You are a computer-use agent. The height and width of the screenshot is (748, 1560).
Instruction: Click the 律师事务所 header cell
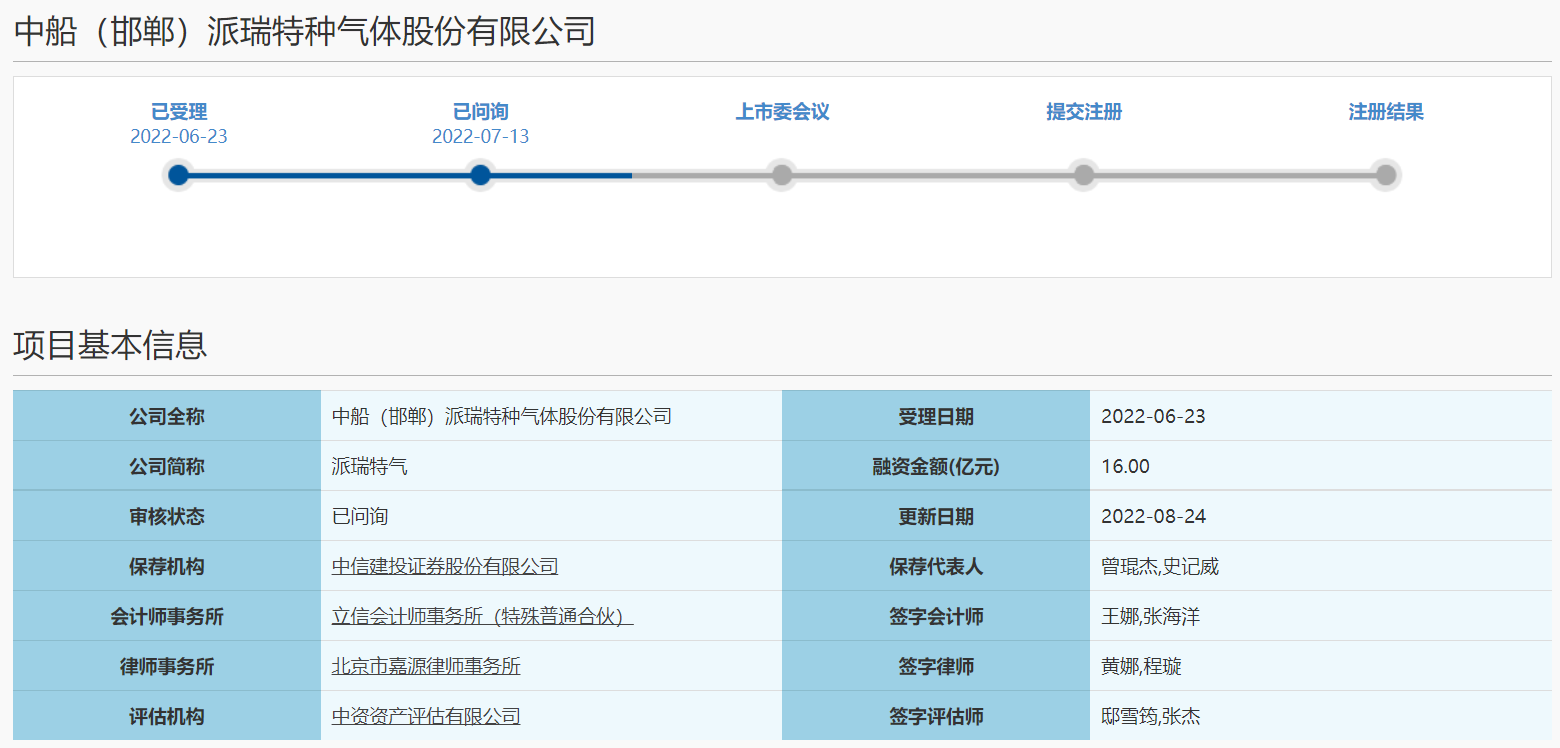(167, 666)
